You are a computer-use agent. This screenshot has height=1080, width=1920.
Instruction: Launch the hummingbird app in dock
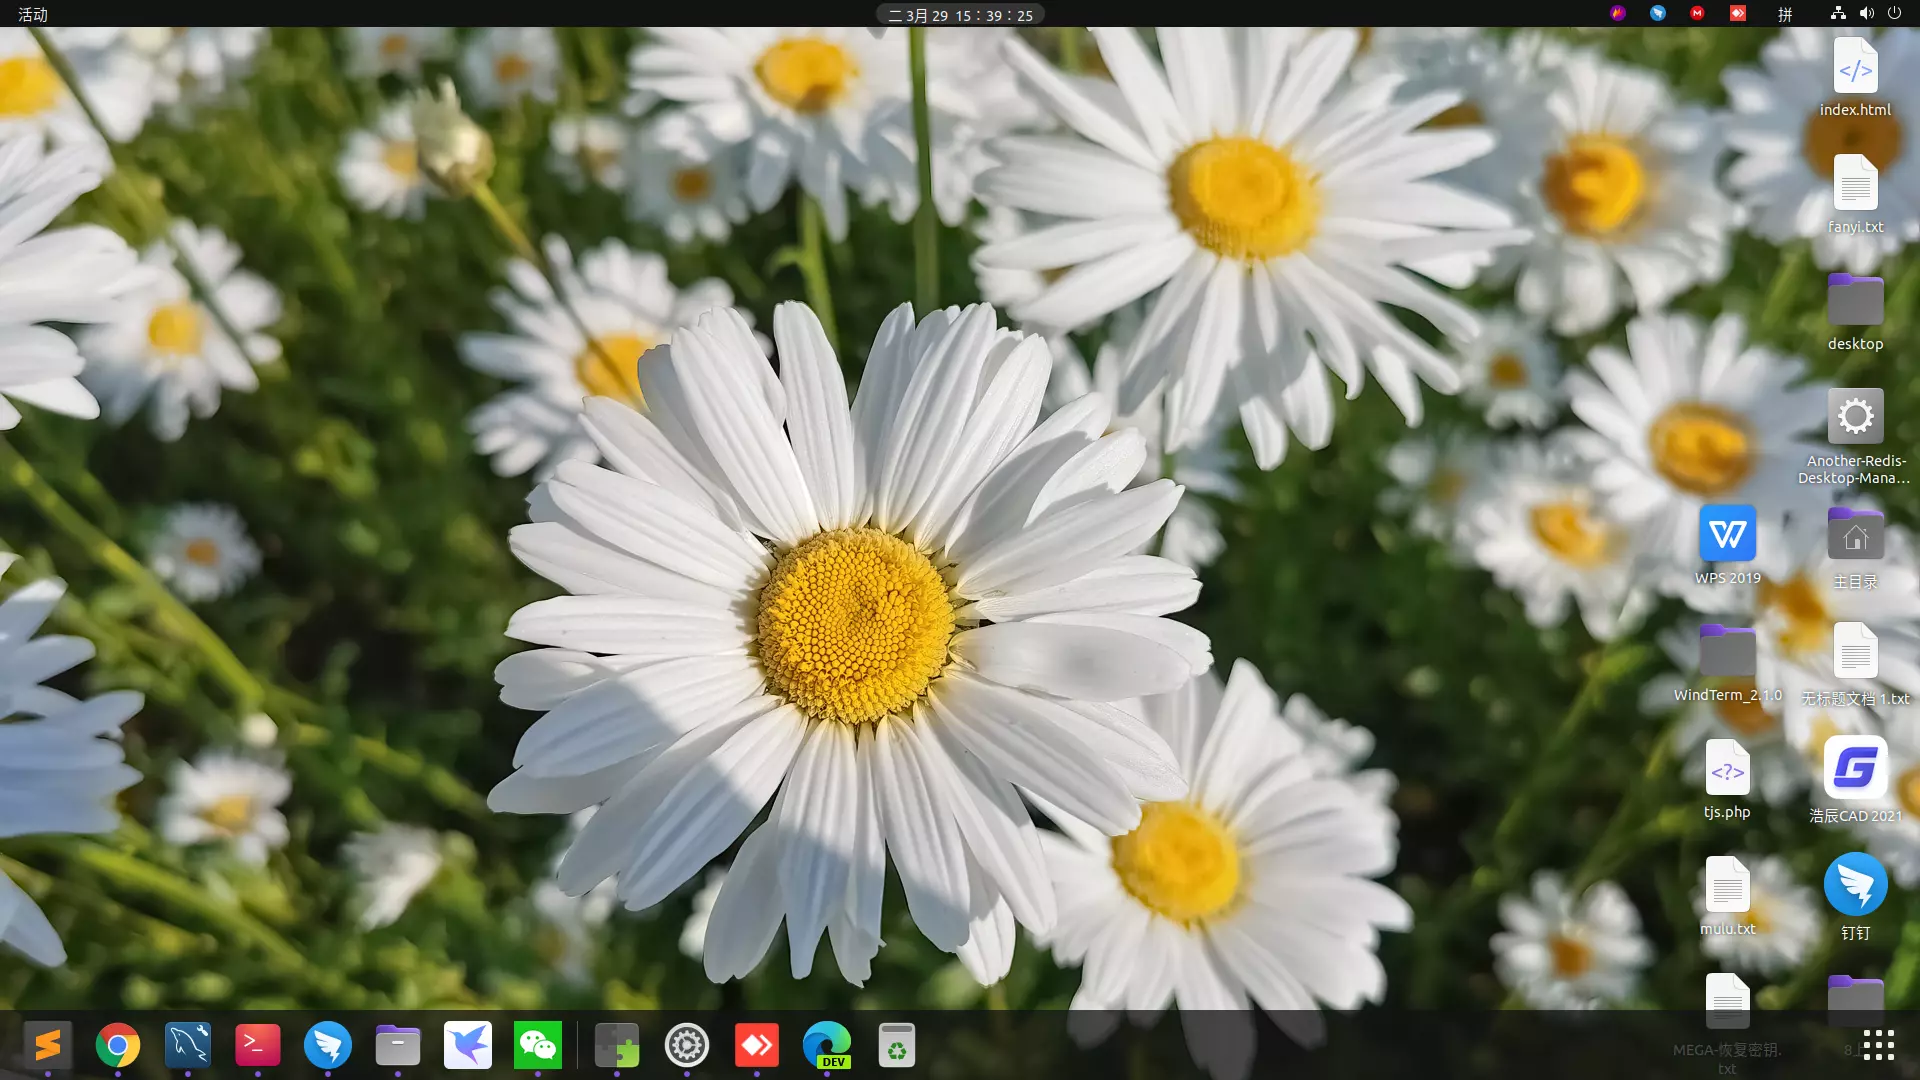(x=468, y=1046)
